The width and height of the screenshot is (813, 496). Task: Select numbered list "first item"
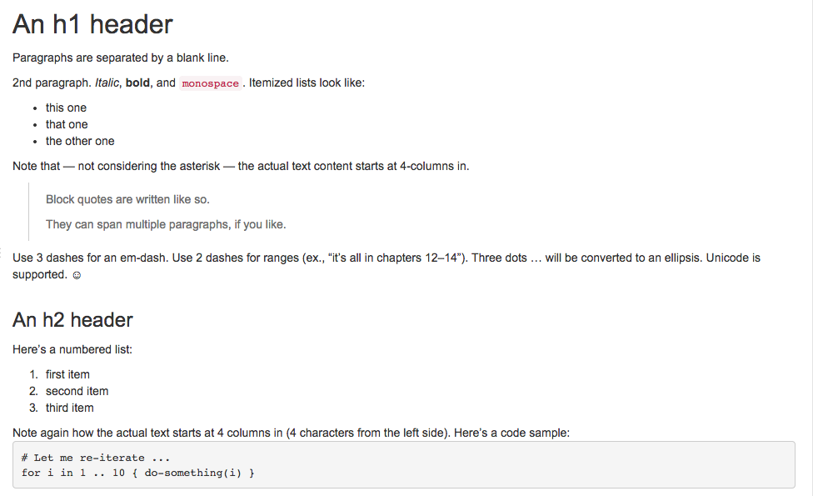[67, 375]
